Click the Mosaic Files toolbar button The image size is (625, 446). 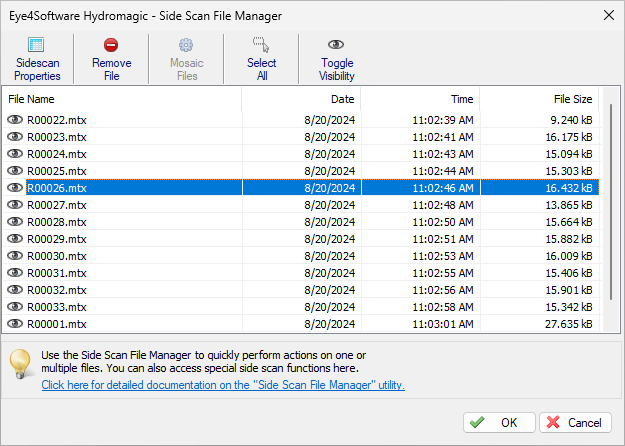(x=187, y=59)
